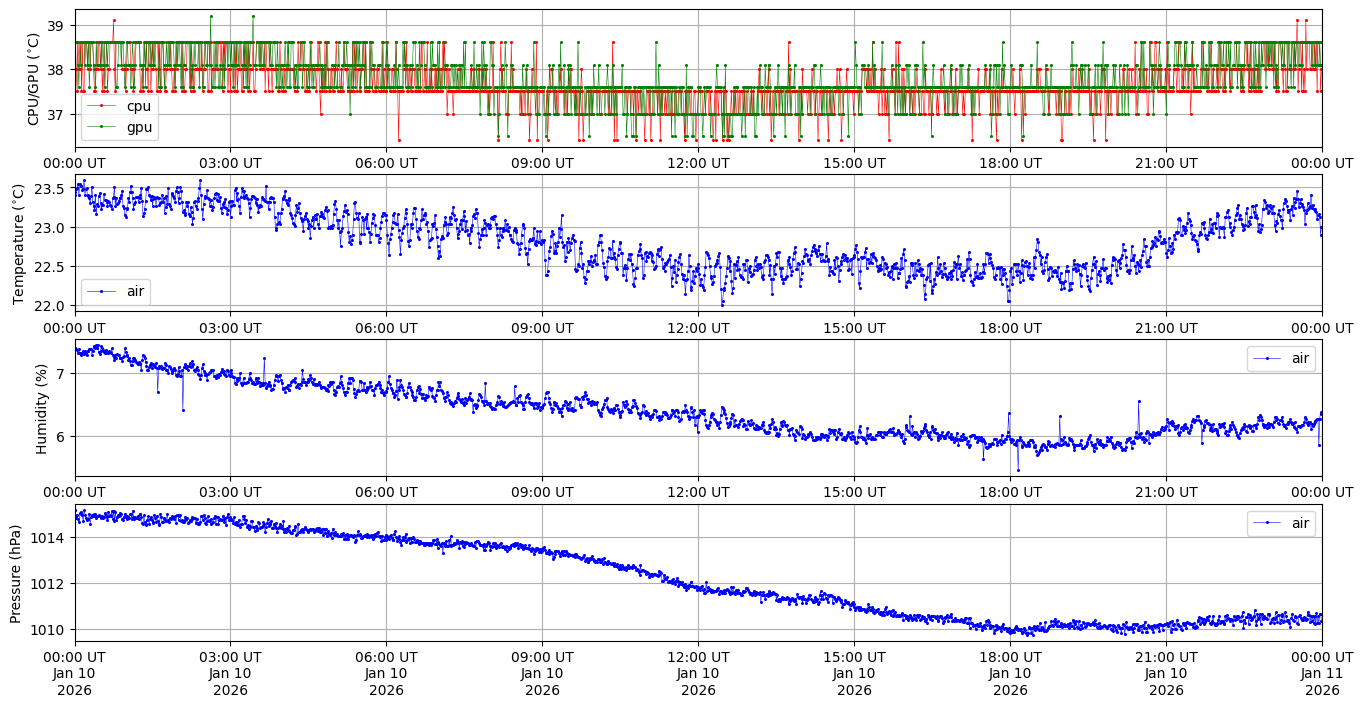Screen dimensions: 1363x707
Task: Click the Temperature (°C) y-axis label
Action: 19,243
